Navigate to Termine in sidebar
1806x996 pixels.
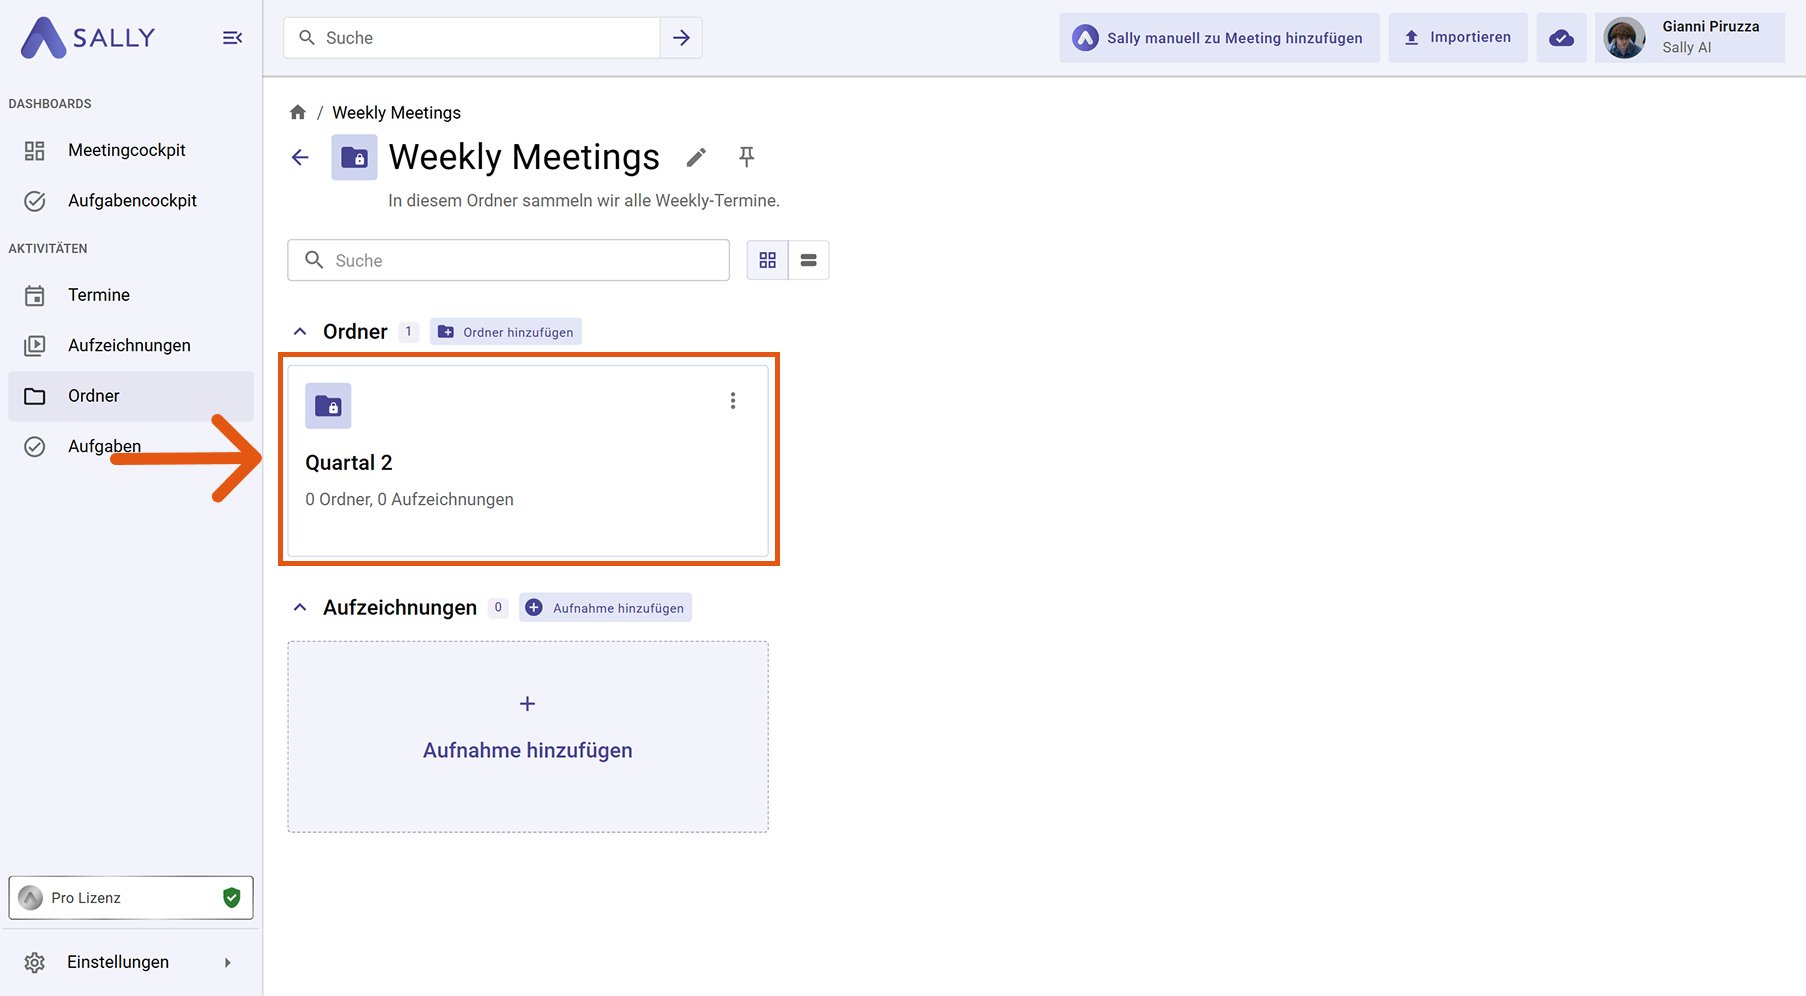click(x=99, y=295)
